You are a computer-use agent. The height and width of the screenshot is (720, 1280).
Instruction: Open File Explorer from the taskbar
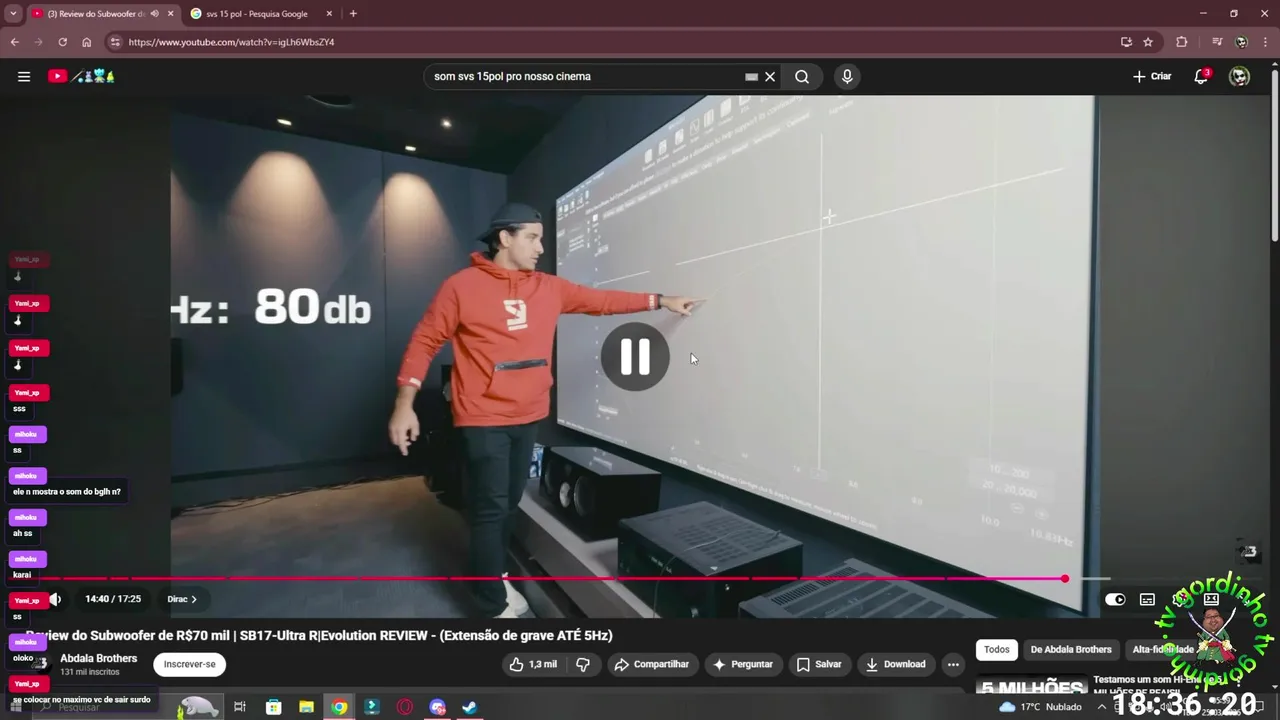pos(306,707)
